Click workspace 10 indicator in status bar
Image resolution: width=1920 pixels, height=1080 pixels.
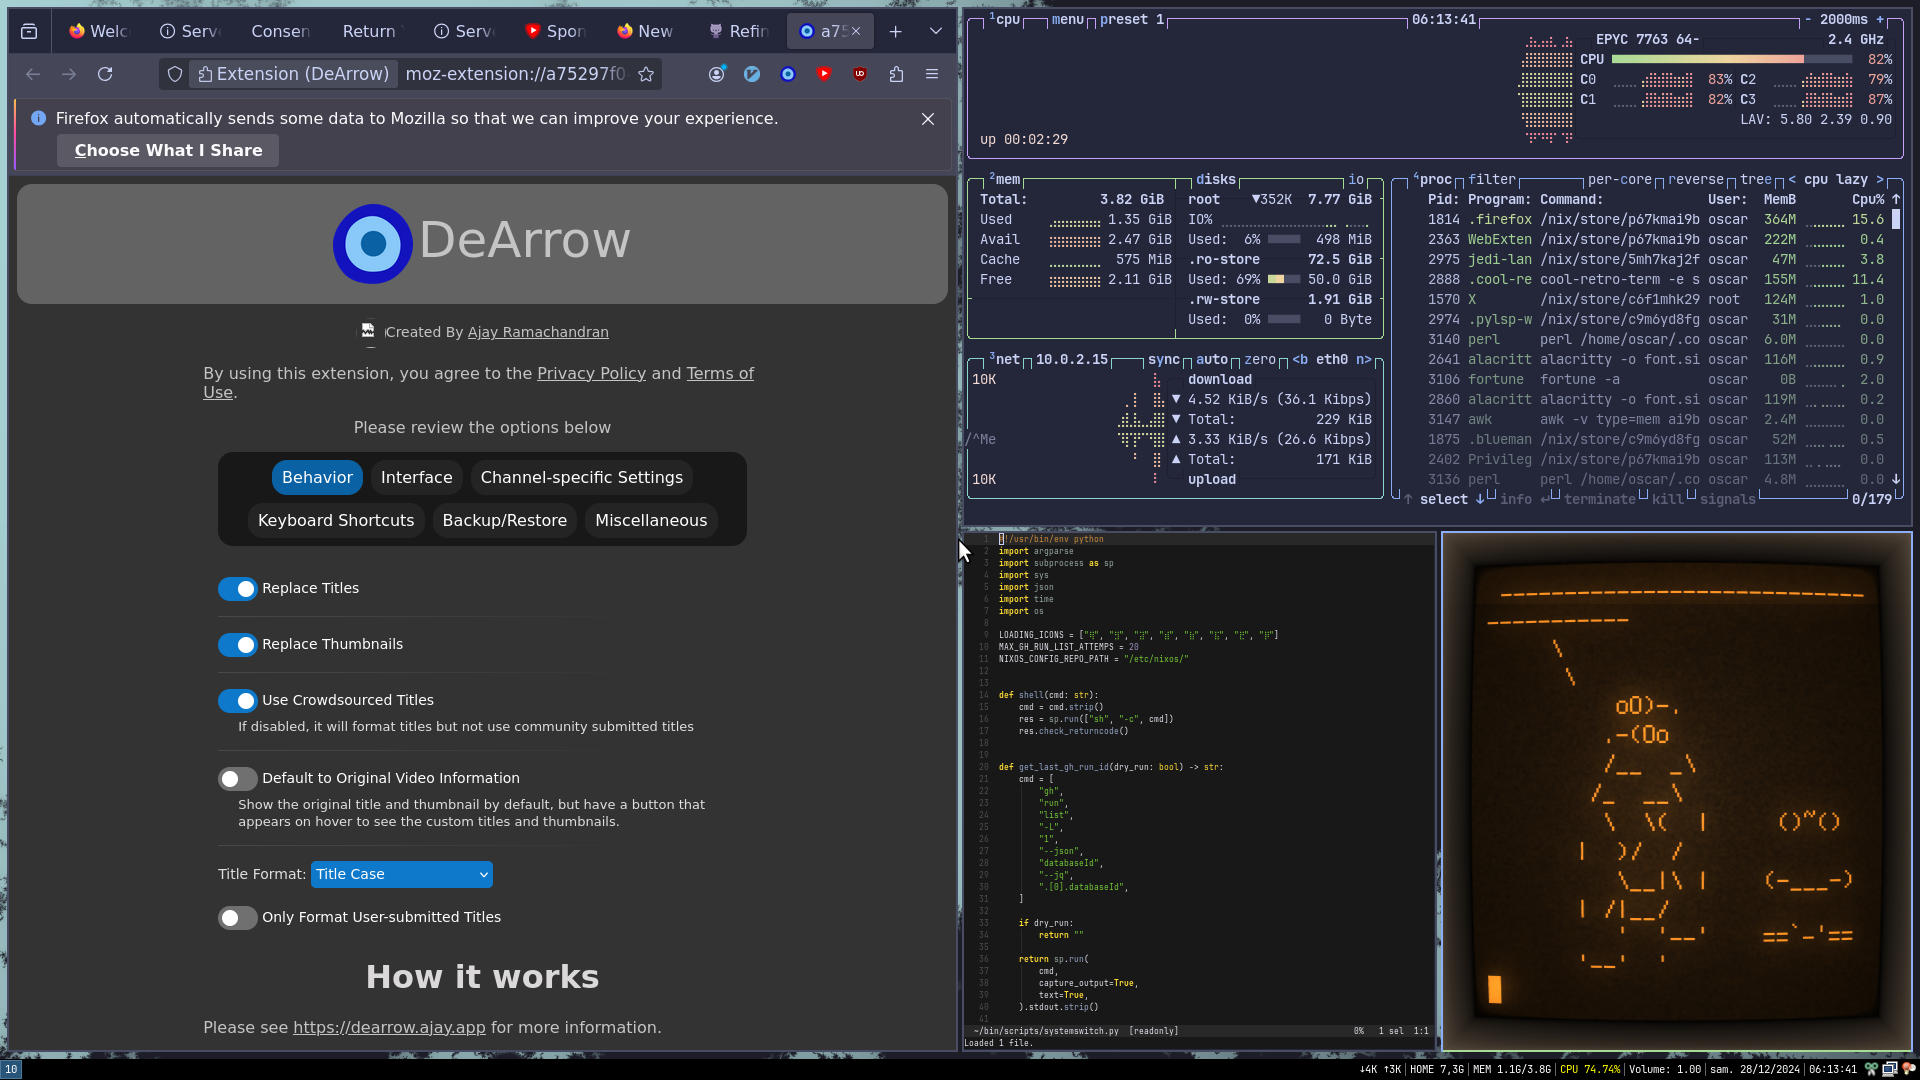(x=10, y=1069)
